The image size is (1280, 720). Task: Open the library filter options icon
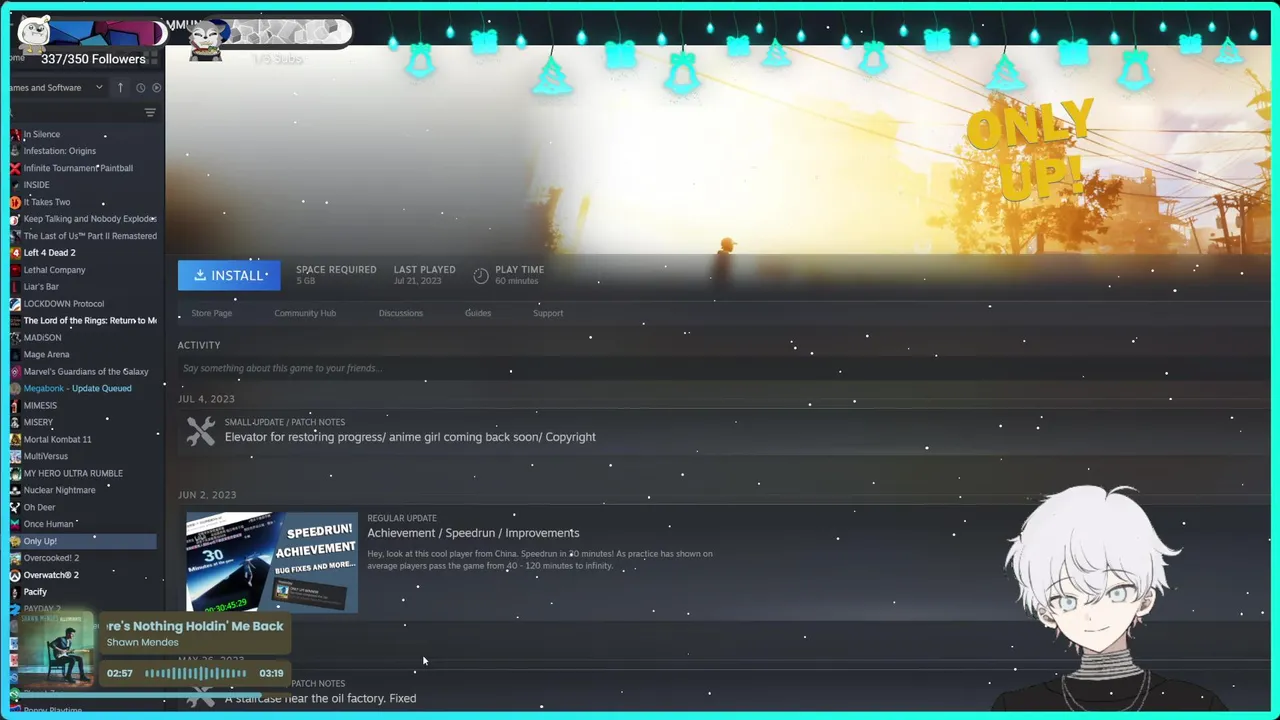[x=150, y=112]
